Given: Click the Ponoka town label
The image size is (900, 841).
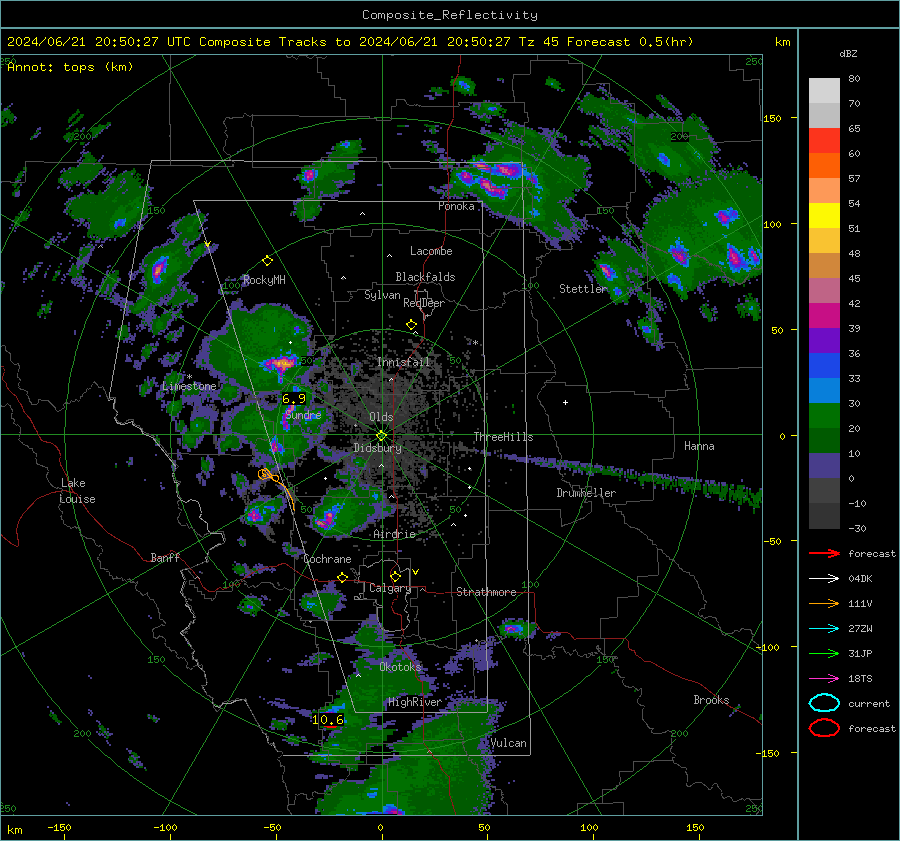Looking at the screenshot, I should [x=456, y=206].
